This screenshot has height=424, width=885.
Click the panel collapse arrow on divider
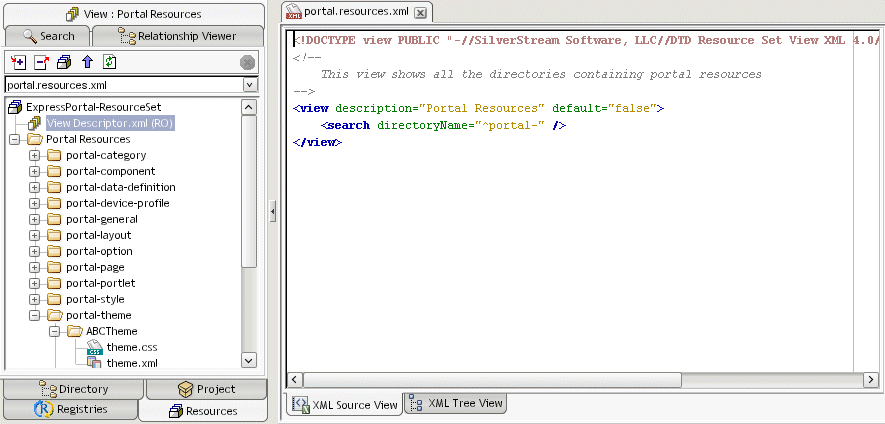click(x=273, y=212)
